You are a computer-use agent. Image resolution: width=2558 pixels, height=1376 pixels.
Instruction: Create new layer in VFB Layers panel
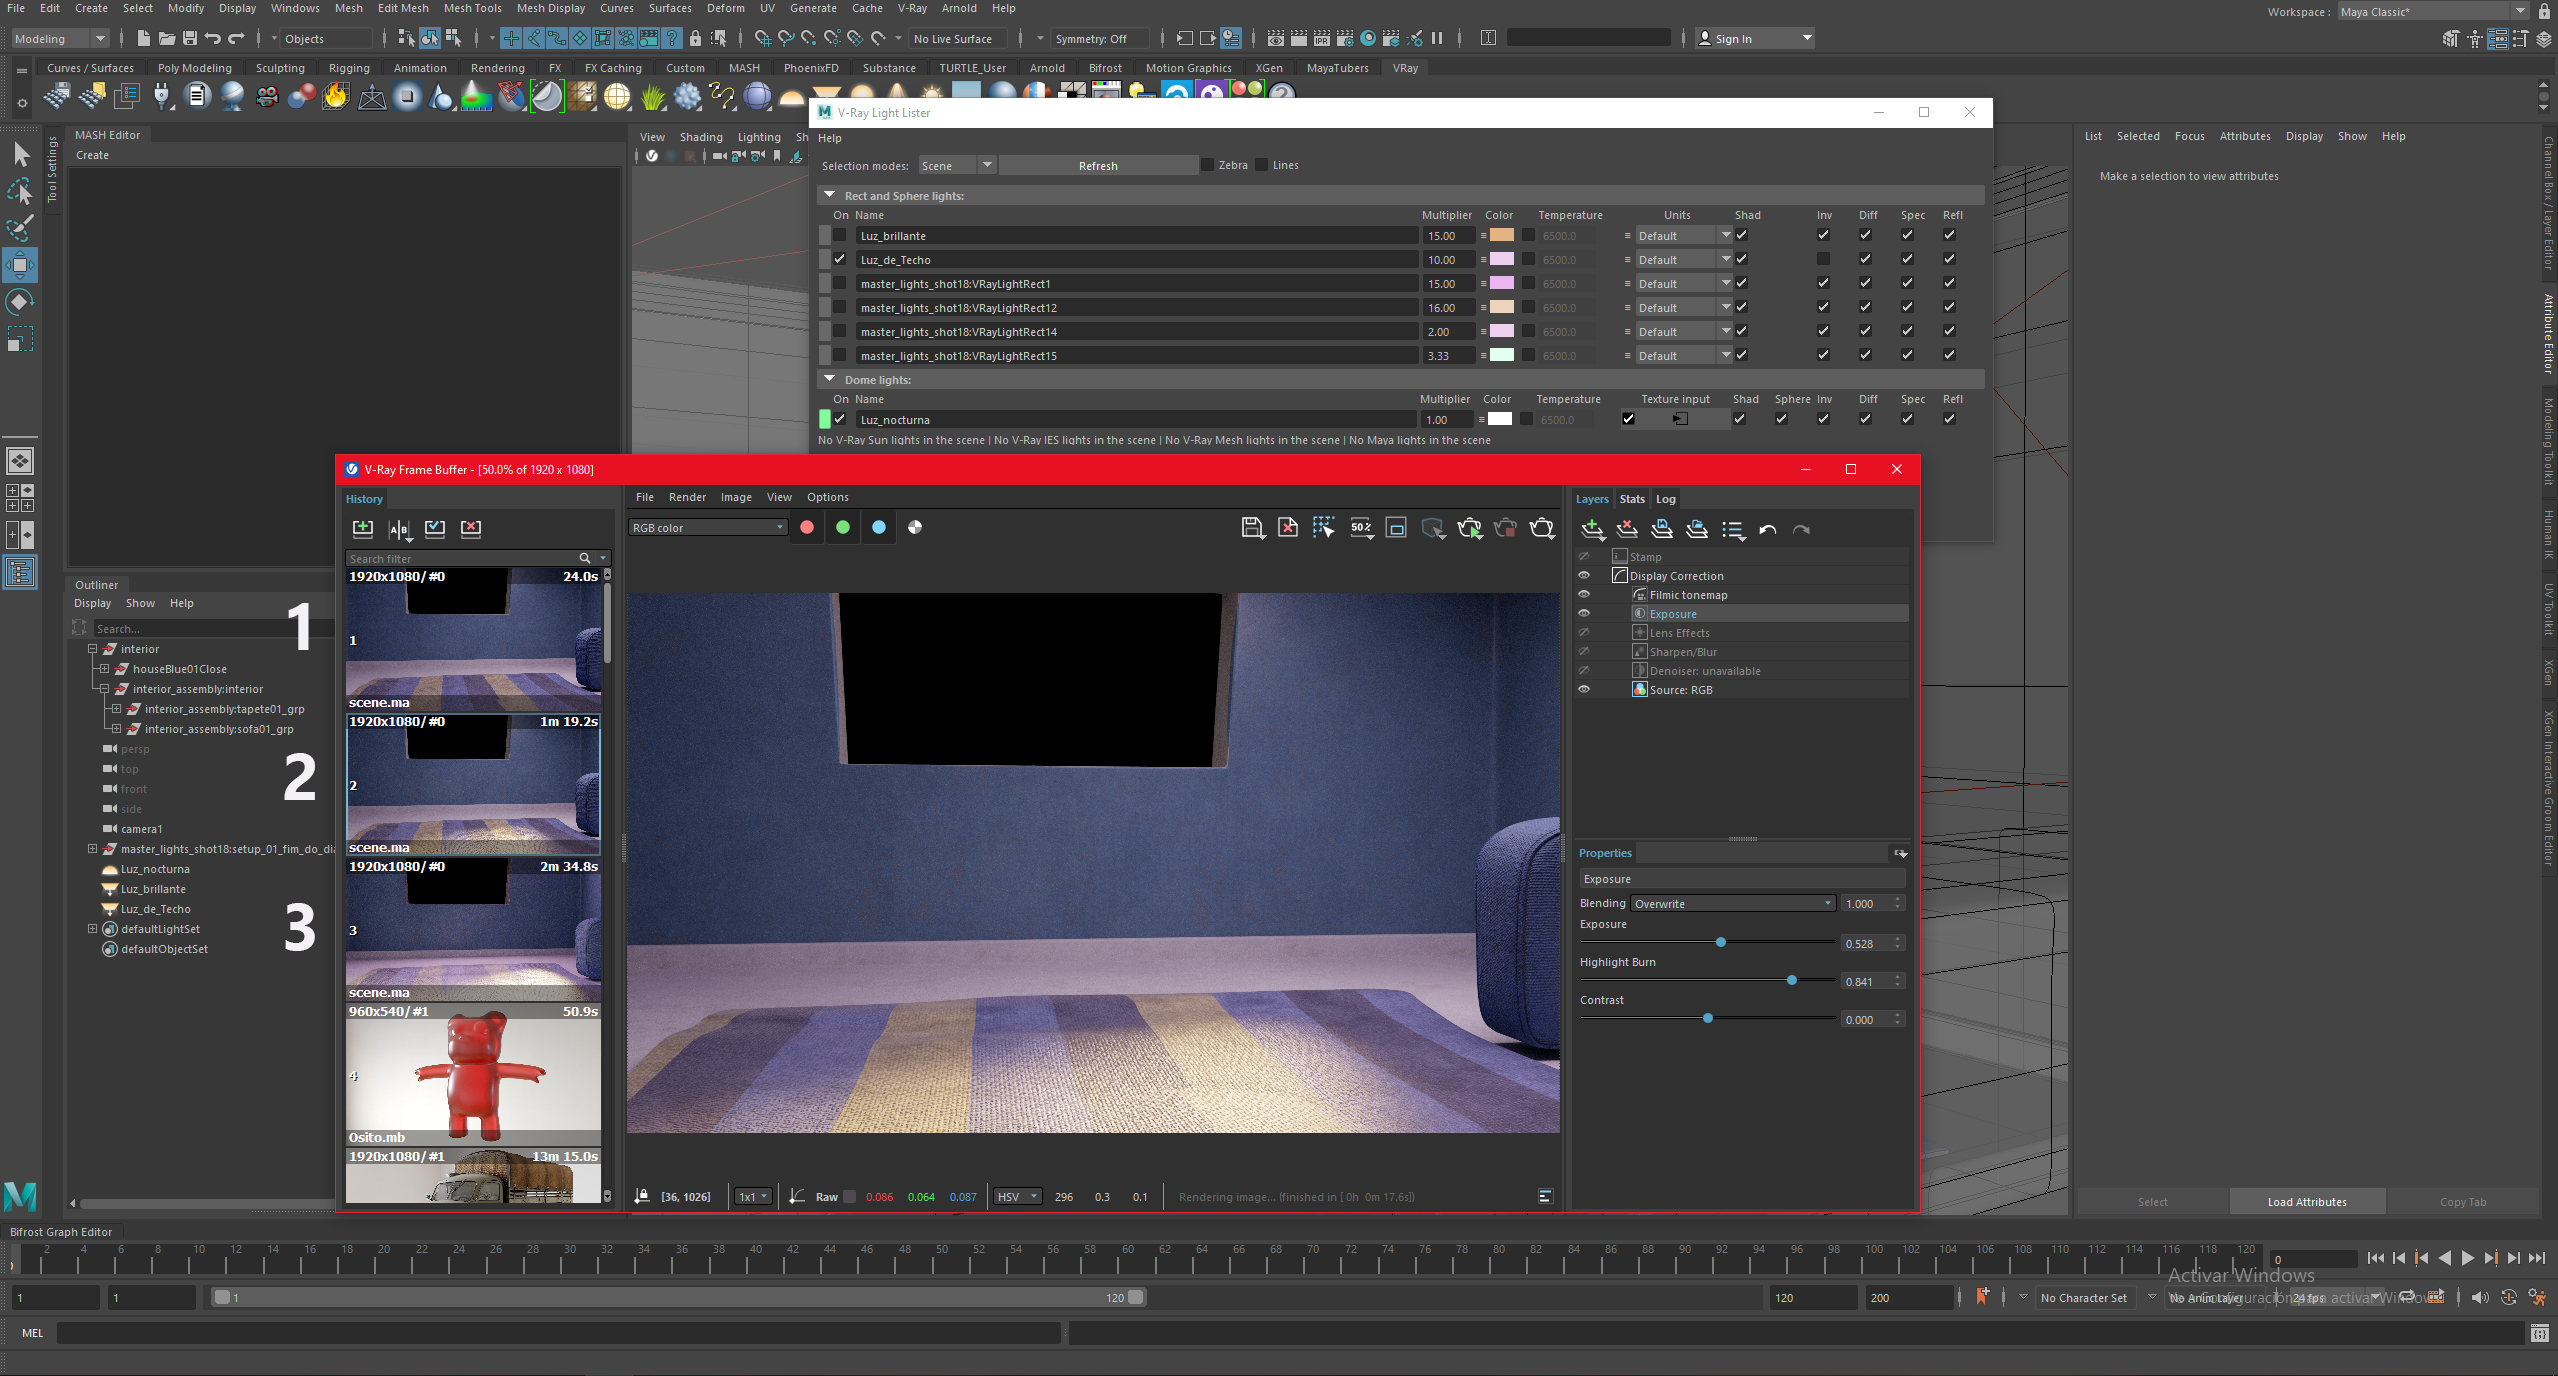tap(1592, 530)
